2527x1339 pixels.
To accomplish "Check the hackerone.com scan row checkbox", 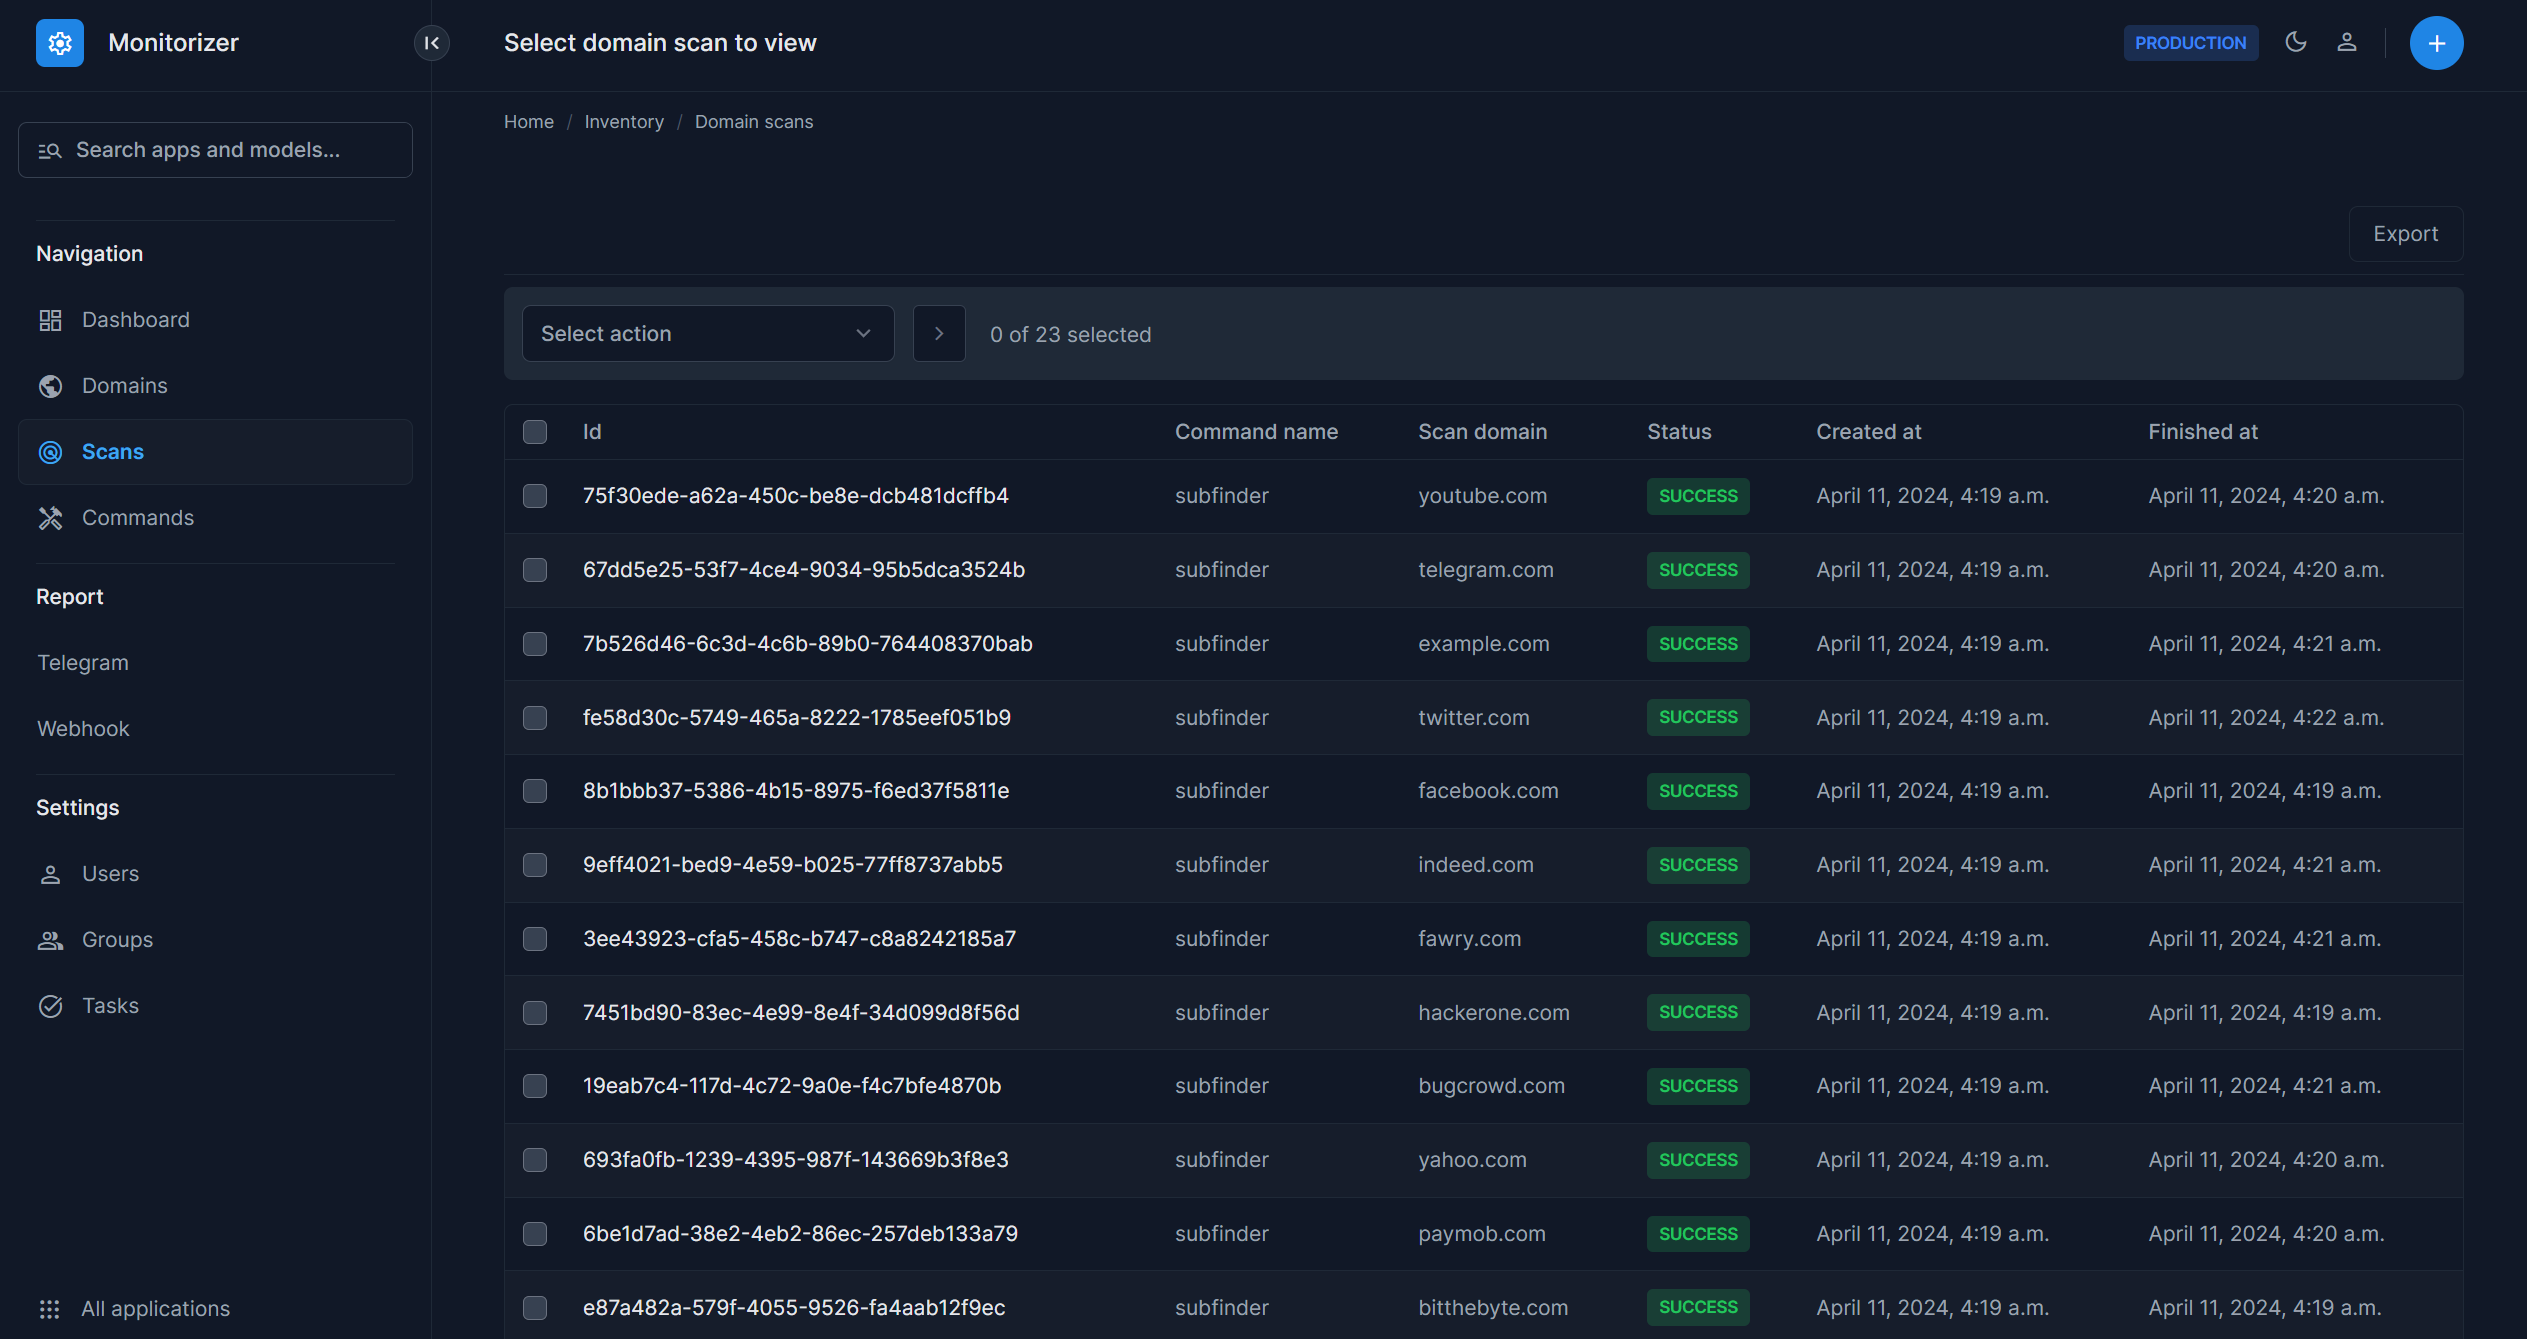I will (535, 1013).
